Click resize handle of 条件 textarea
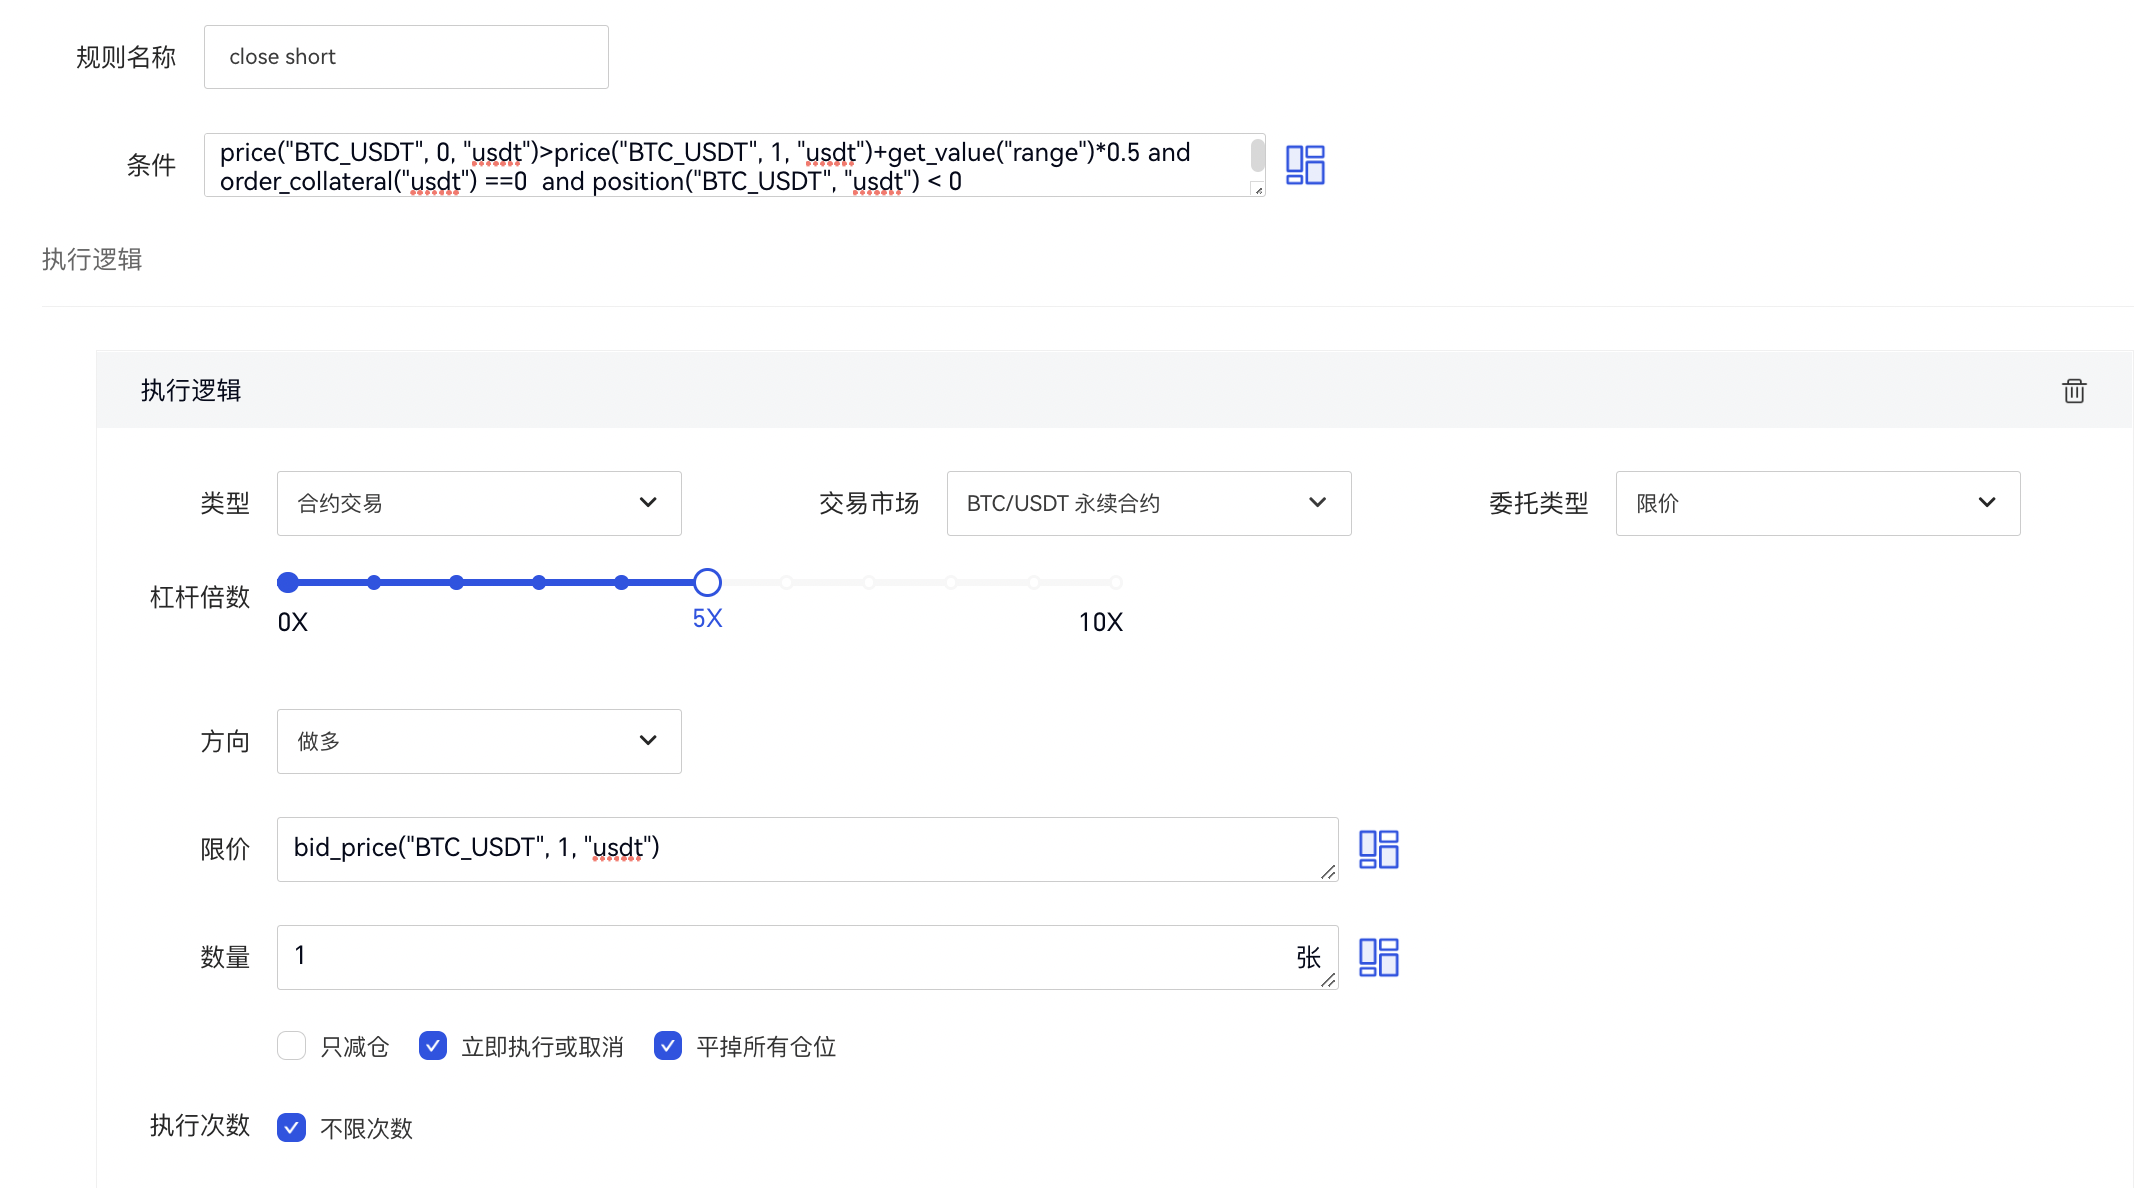This screenshot has width=2134, height=1188. click(x=1258, y=189)
